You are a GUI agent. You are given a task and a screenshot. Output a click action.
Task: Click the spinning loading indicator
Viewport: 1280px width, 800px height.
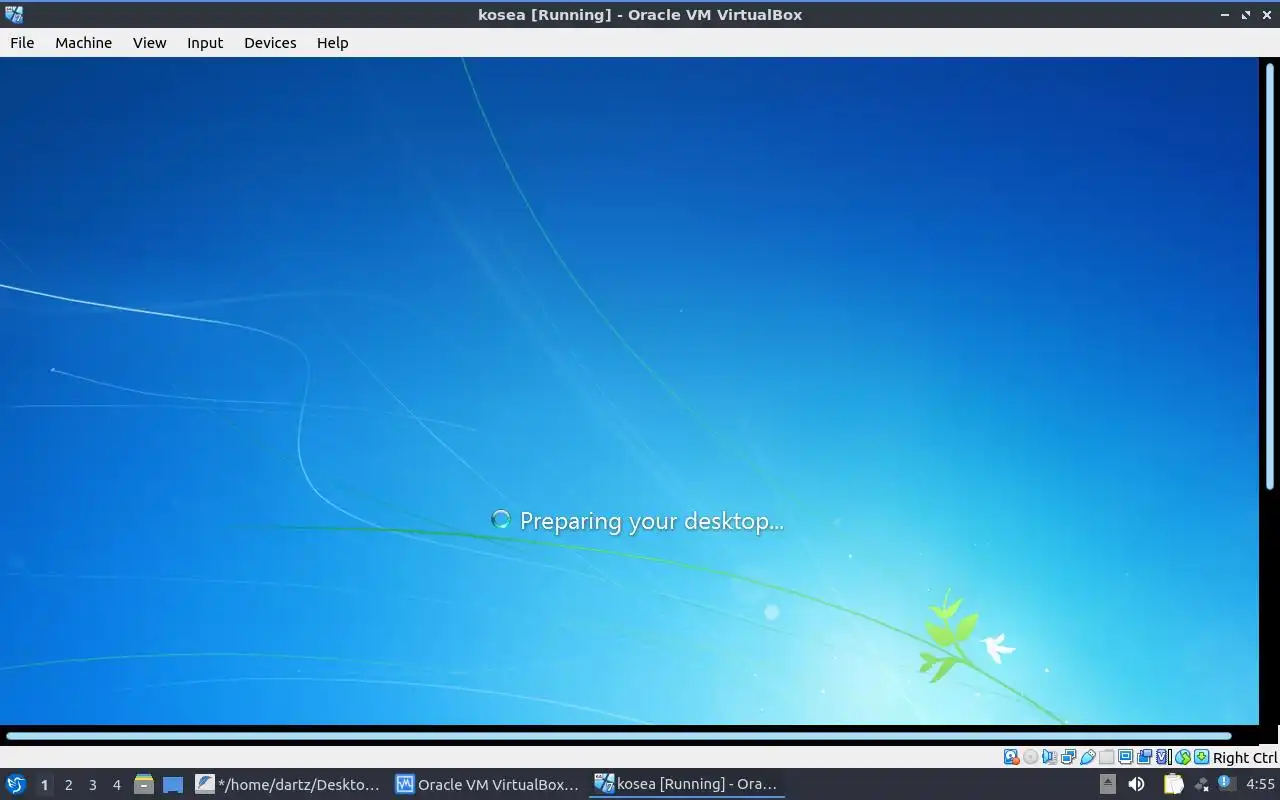pyautogui.click(x=501, y=519)
